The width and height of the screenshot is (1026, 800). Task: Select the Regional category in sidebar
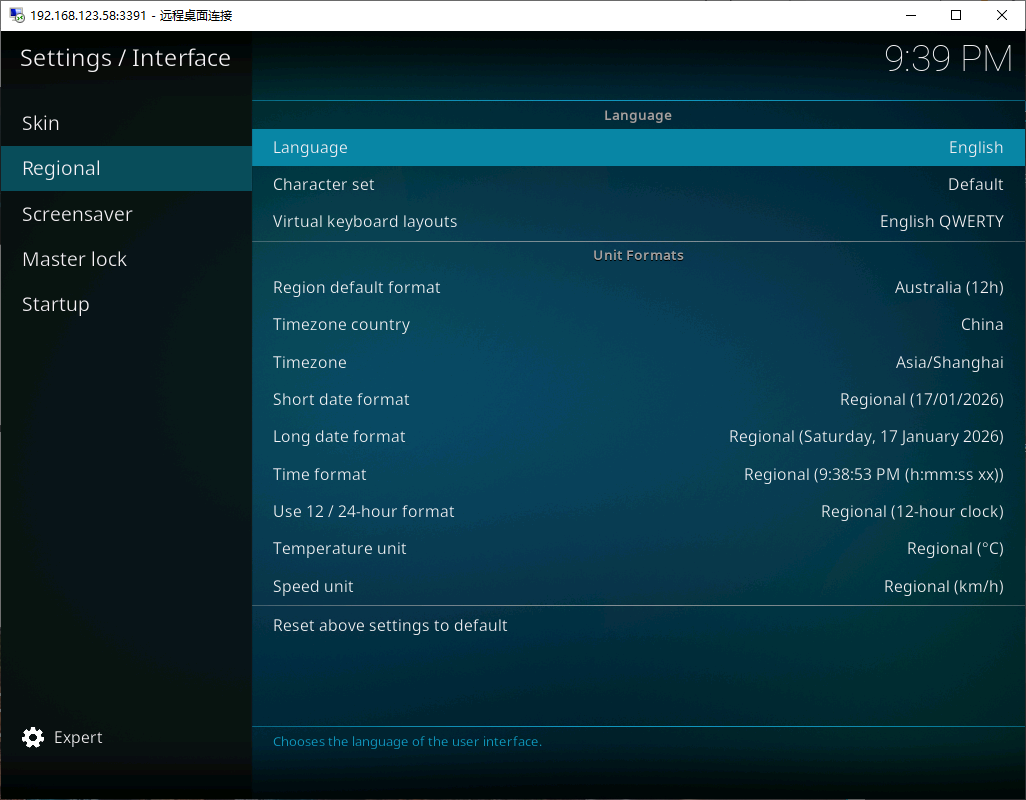[62, 168]
